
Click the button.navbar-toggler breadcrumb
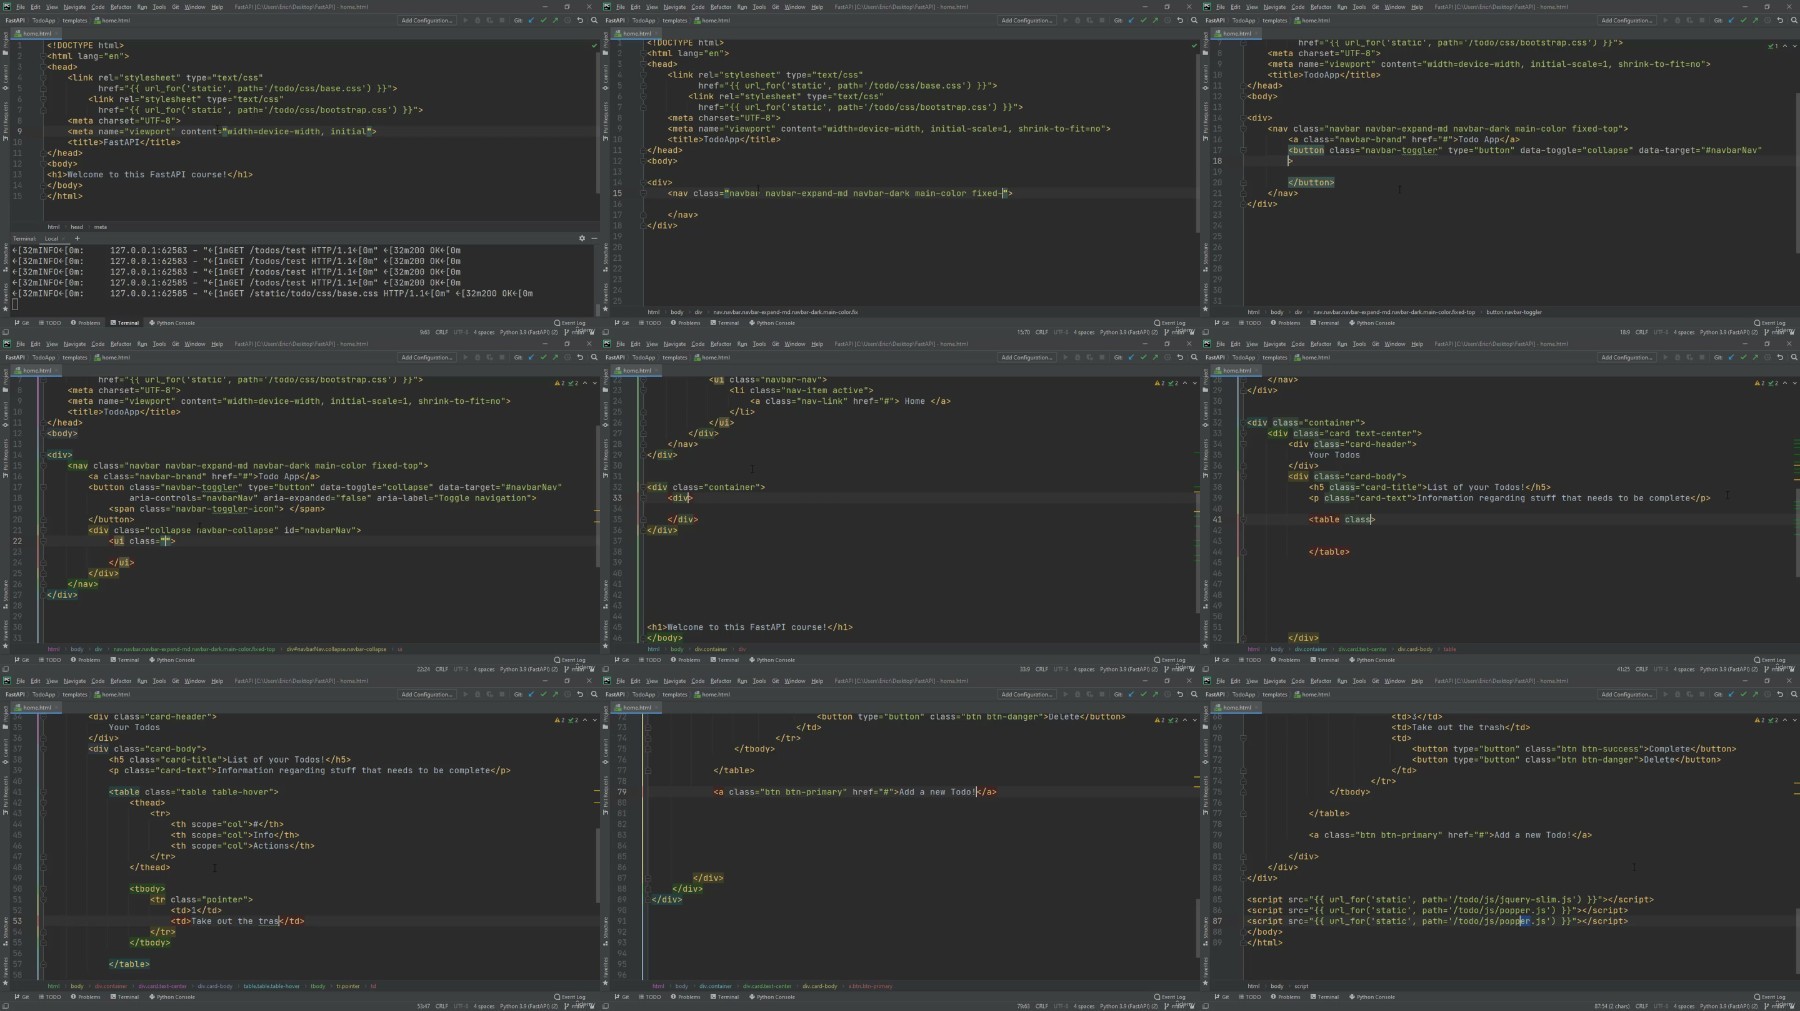point(1514,312)
